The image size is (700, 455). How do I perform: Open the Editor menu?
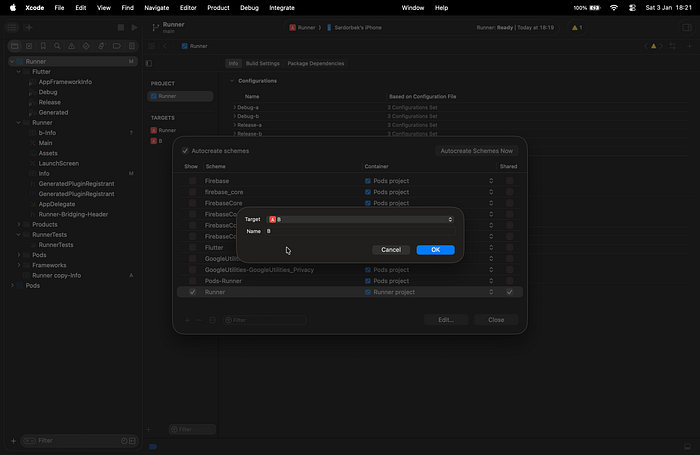[x=188, y=8]
